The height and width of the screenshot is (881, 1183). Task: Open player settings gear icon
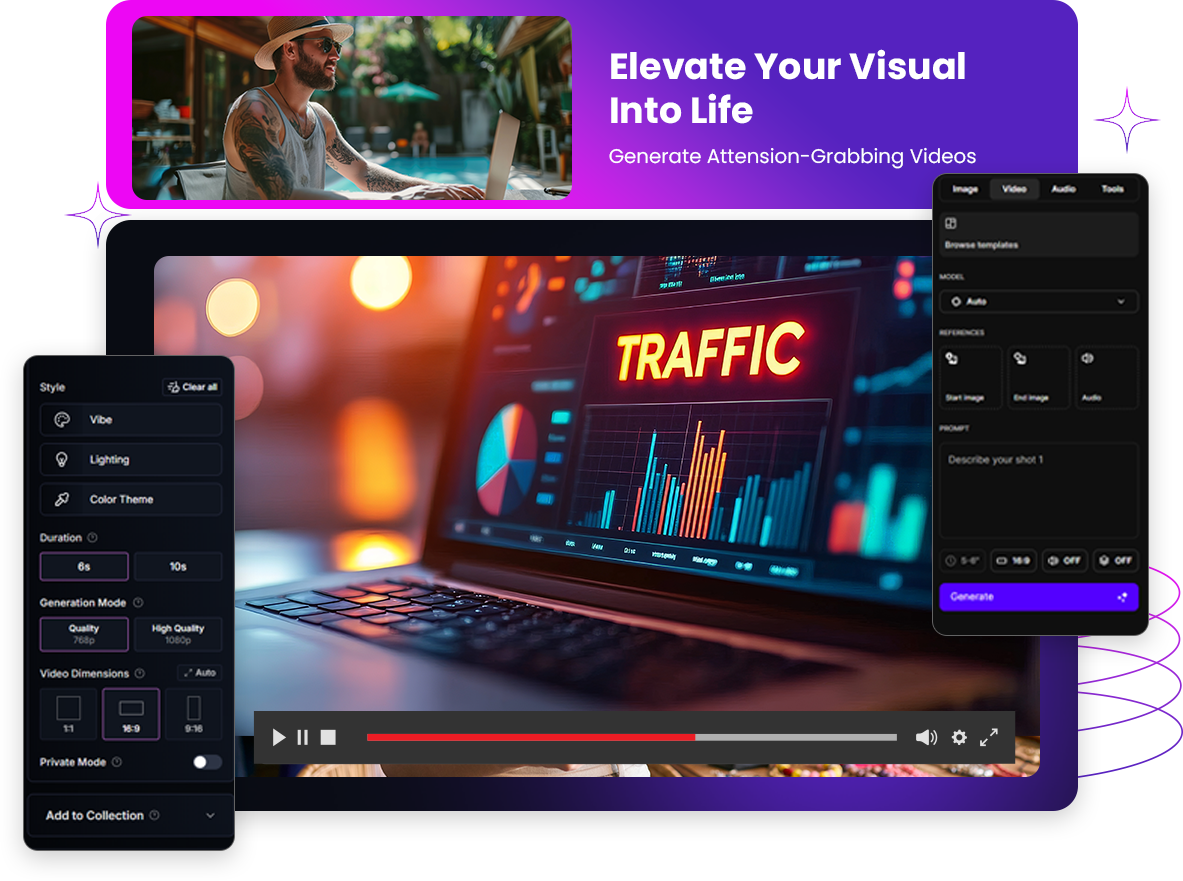click(959, 737)
